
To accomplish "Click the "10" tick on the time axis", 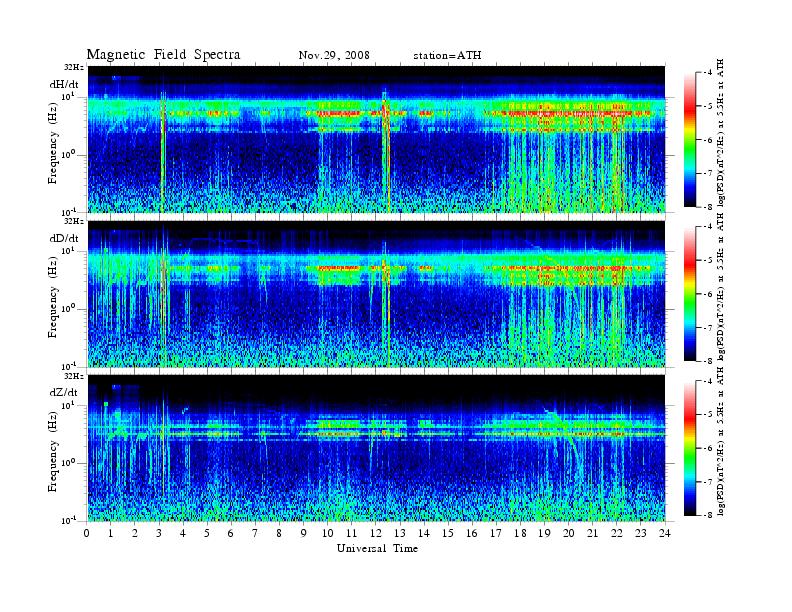I will [327, 533].
